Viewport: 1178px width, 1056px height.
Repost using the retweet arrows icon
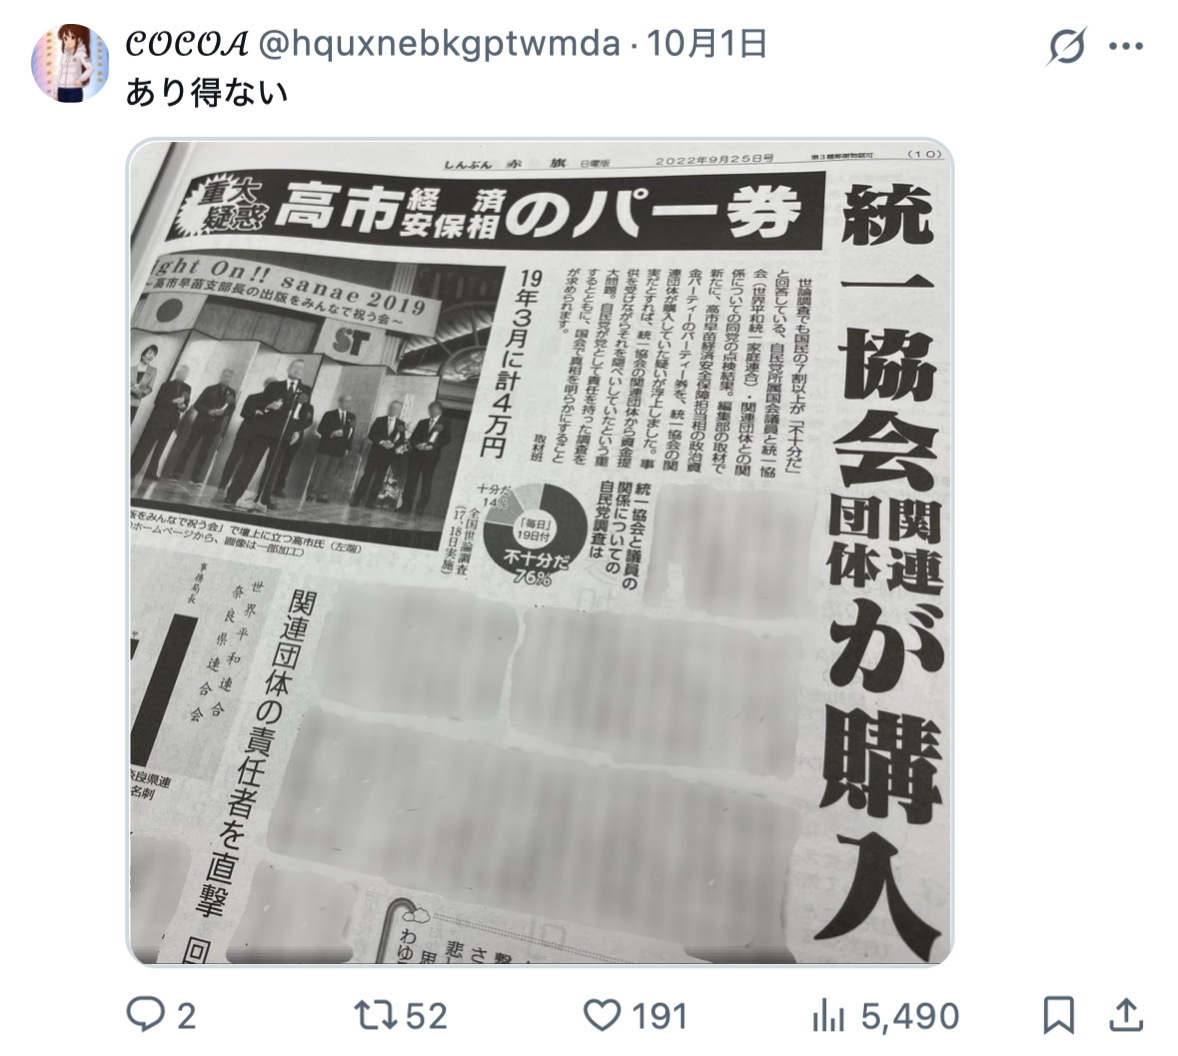click(x=376, y=1015)
